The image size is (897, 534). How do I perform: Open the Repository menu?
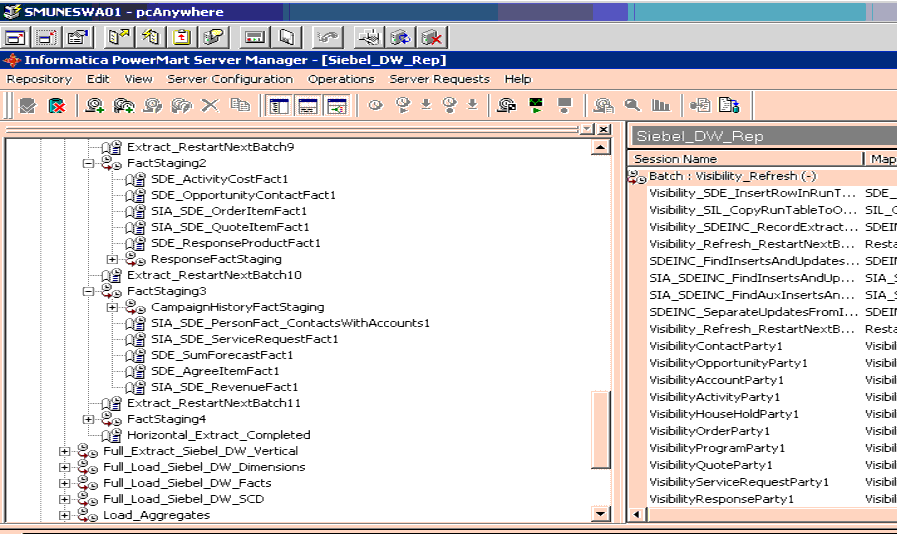[x=39, y=79]
